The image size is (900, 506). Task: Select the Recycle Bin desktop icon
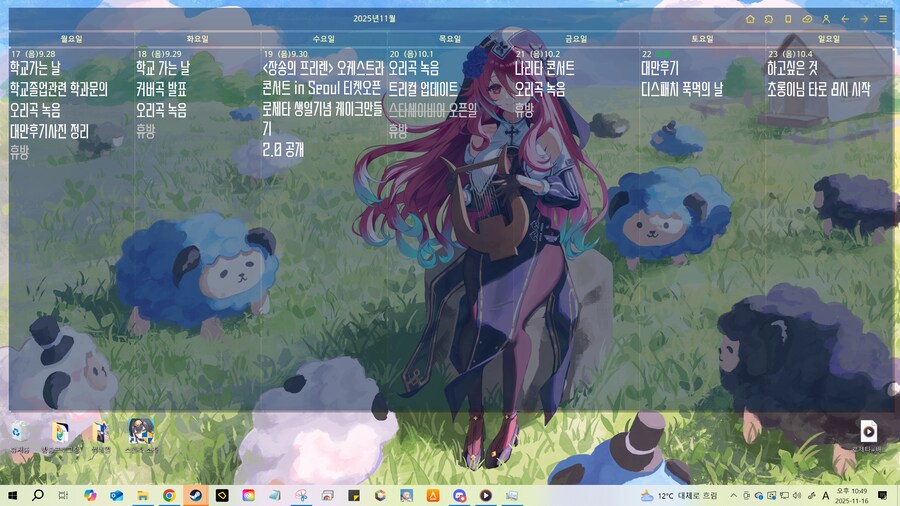(x=20, y=437)
